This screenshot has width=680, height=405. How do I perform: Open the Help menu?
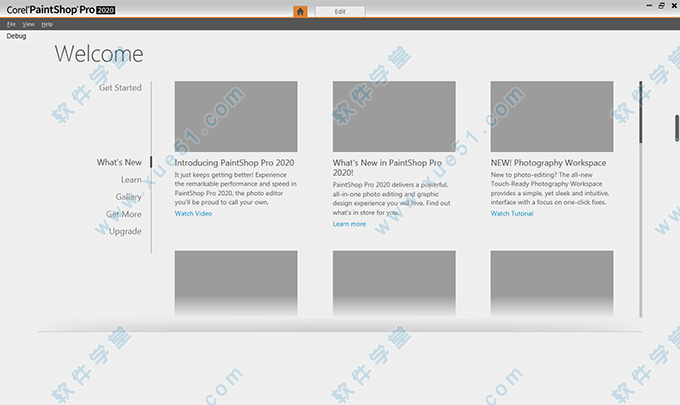47,24
